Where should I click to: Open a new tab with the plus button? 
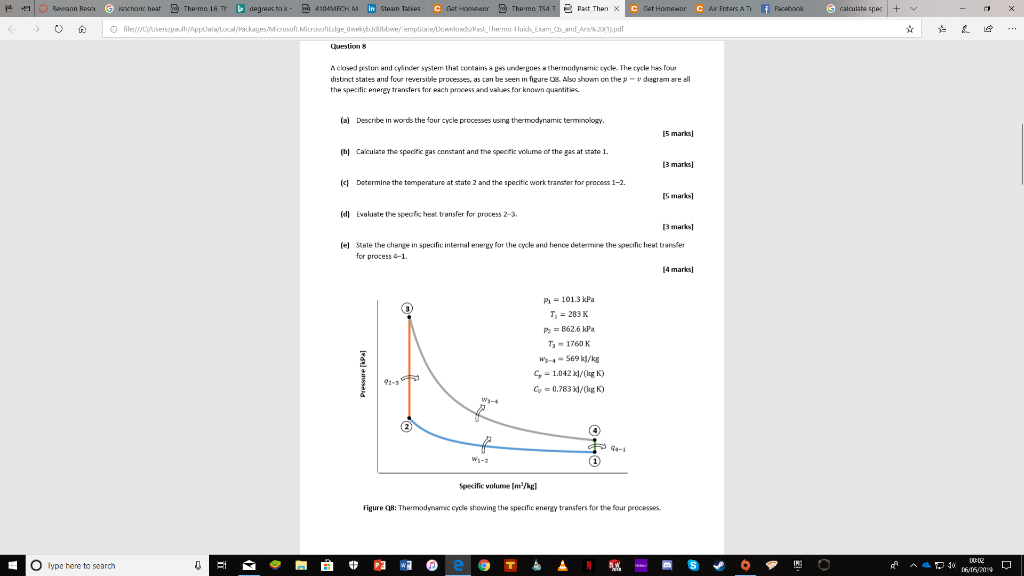pyautogui.click(x=896, y=7)
